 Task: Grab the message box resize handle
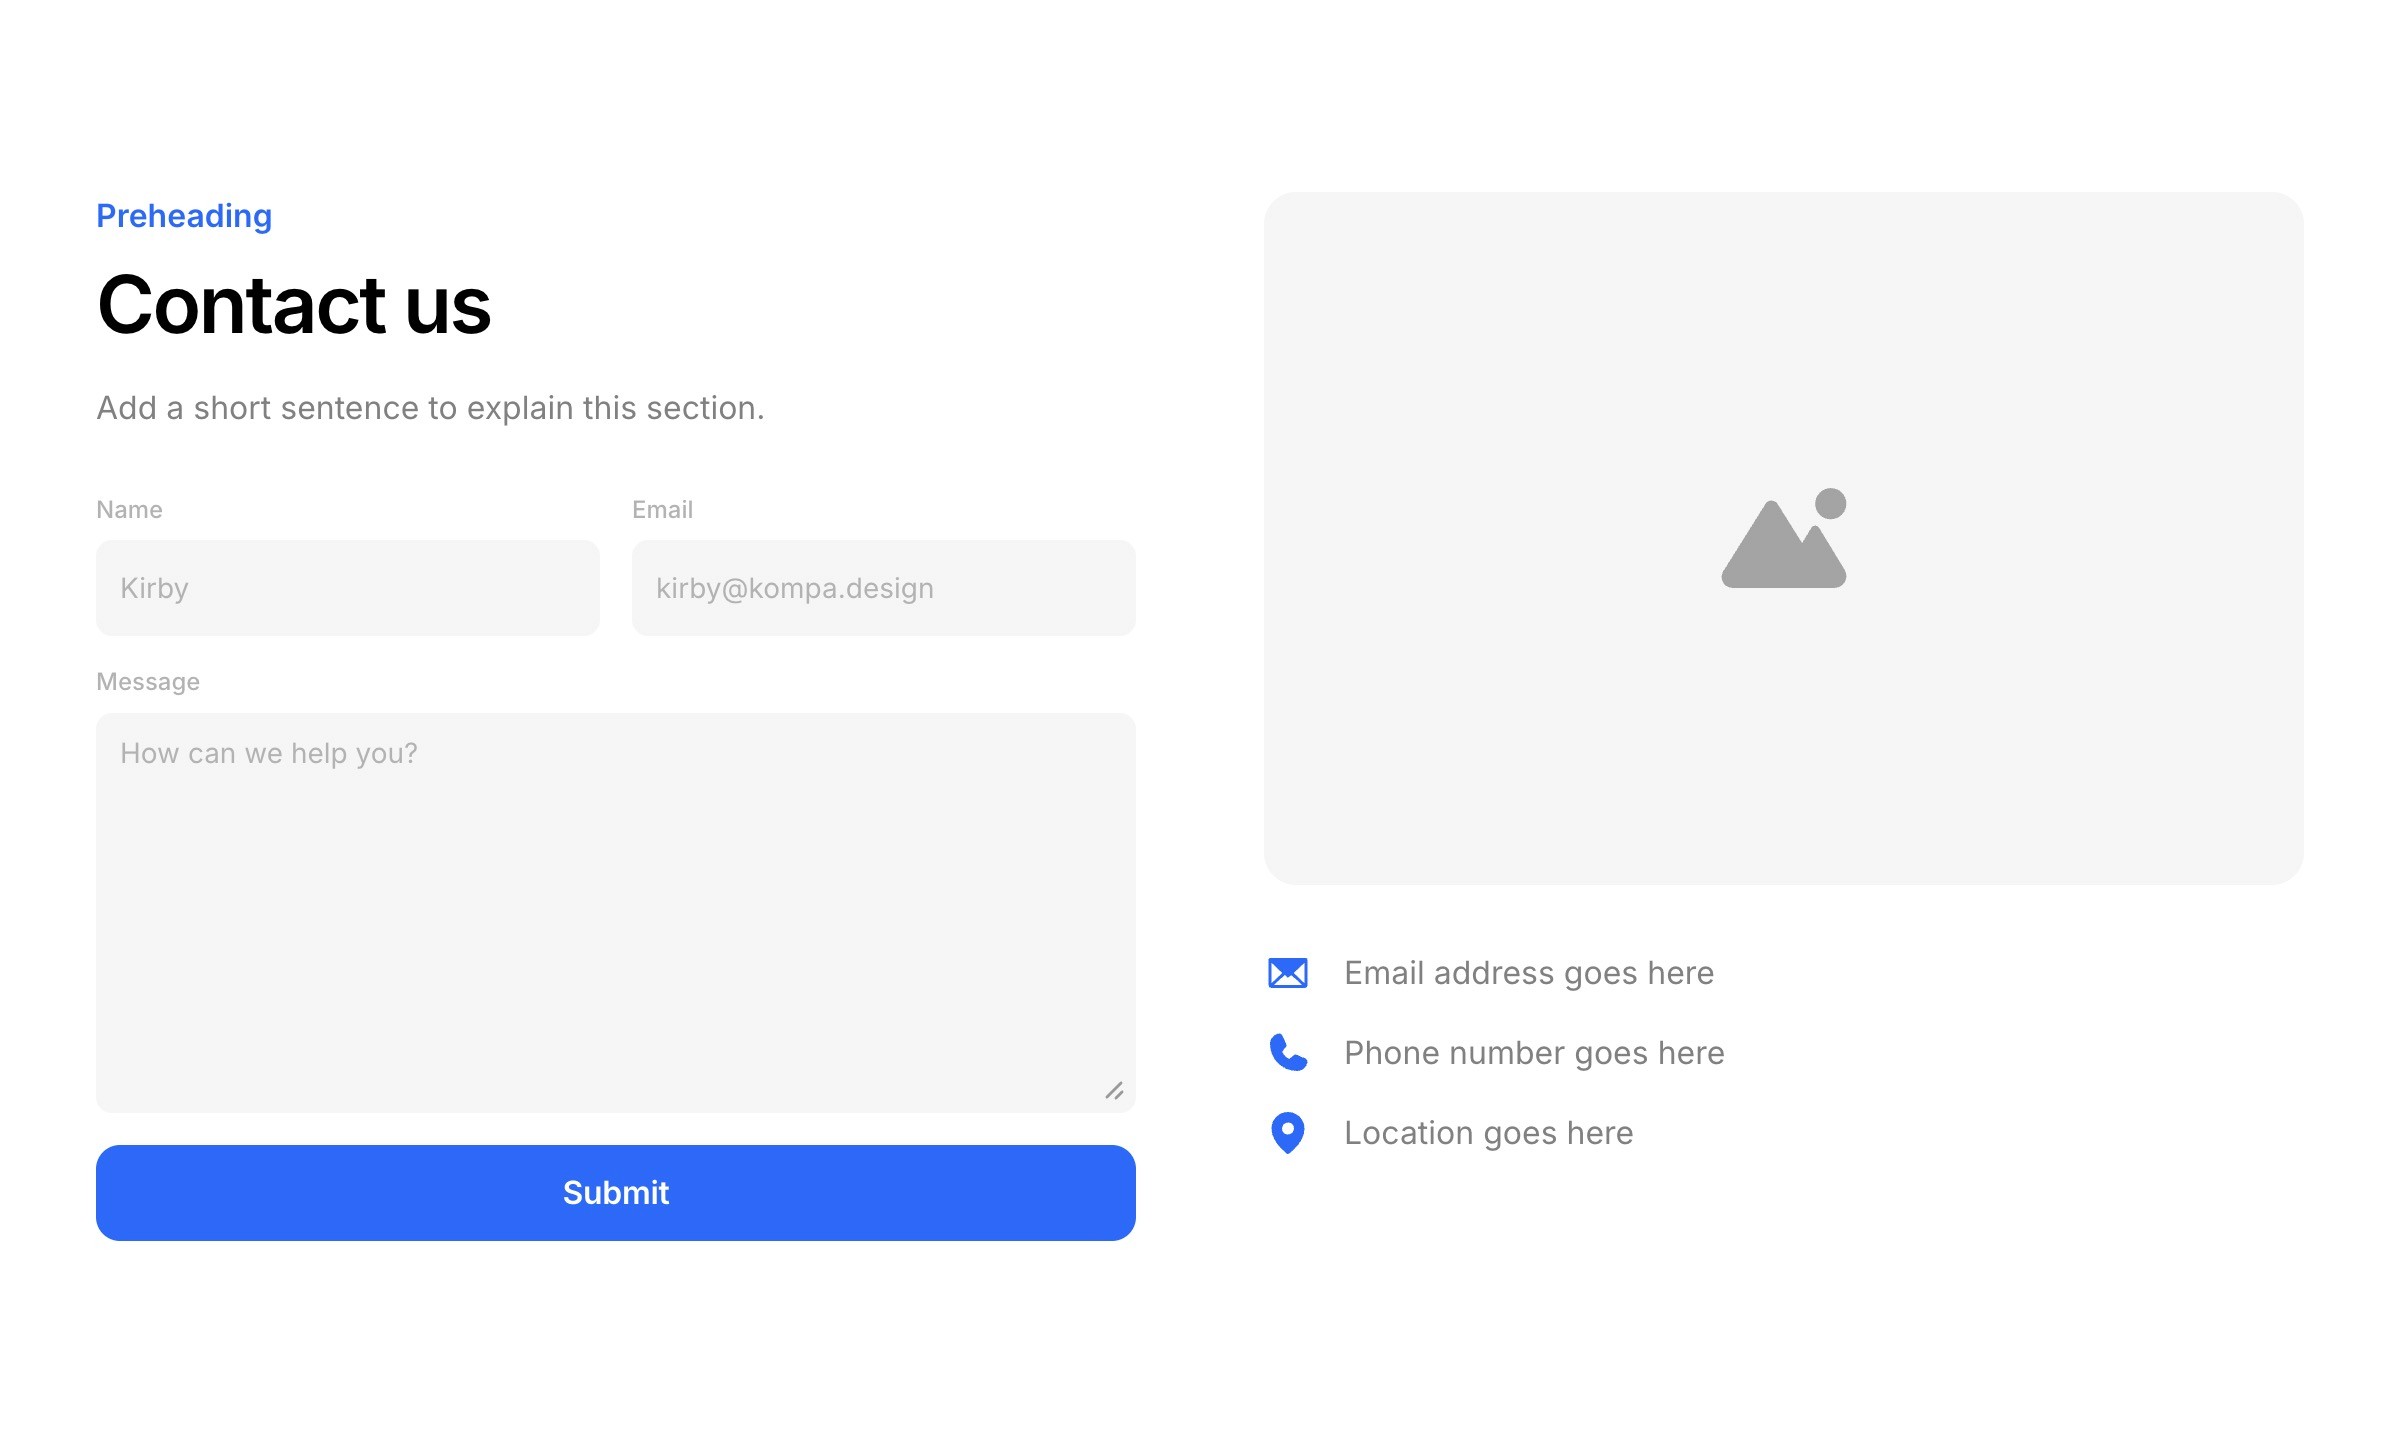coord(1114,1091)
